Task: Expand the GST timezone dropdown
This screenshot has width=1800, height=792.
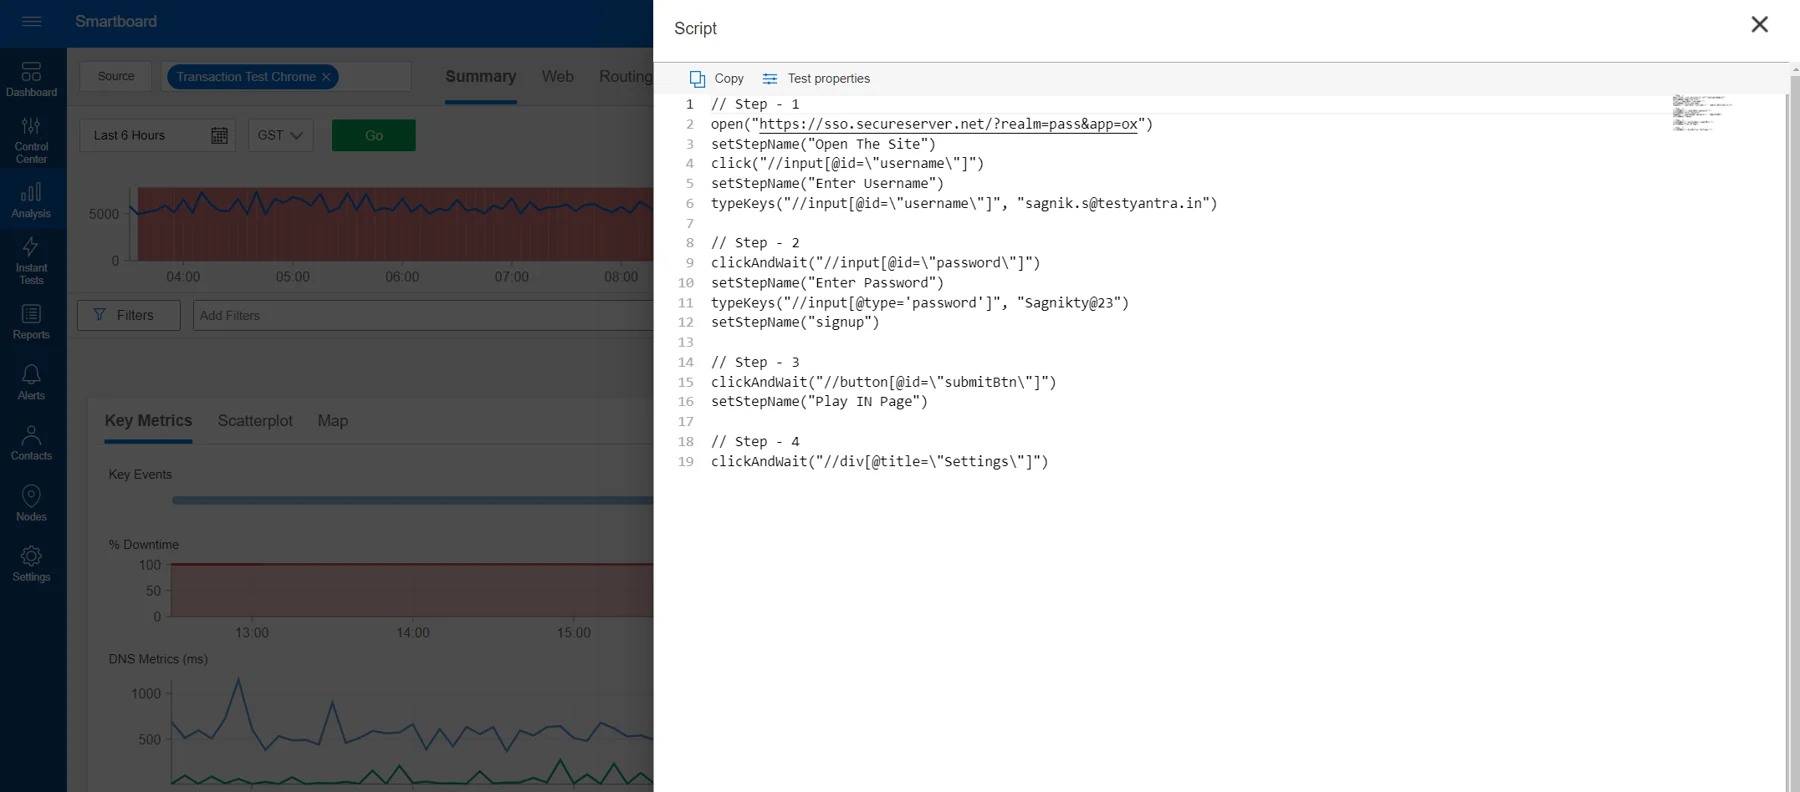Action: pos(281,135)
